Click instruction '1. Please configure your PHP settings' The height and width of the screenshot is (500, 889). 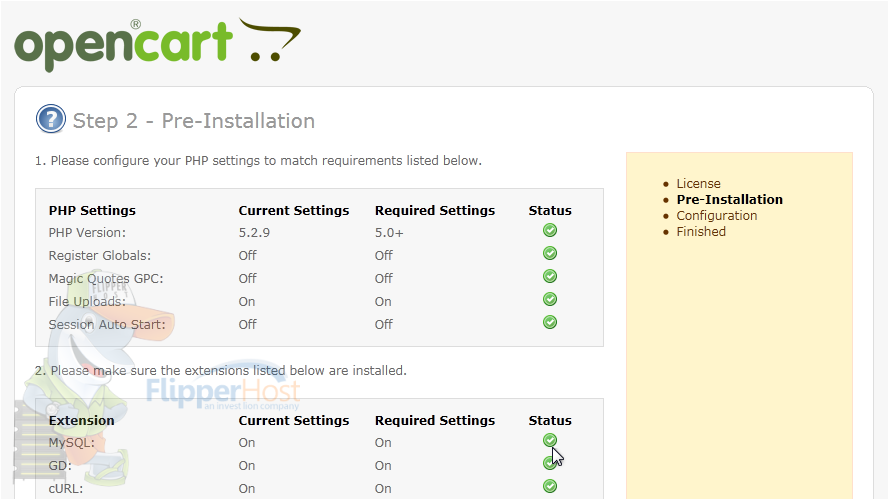point(259,160)
